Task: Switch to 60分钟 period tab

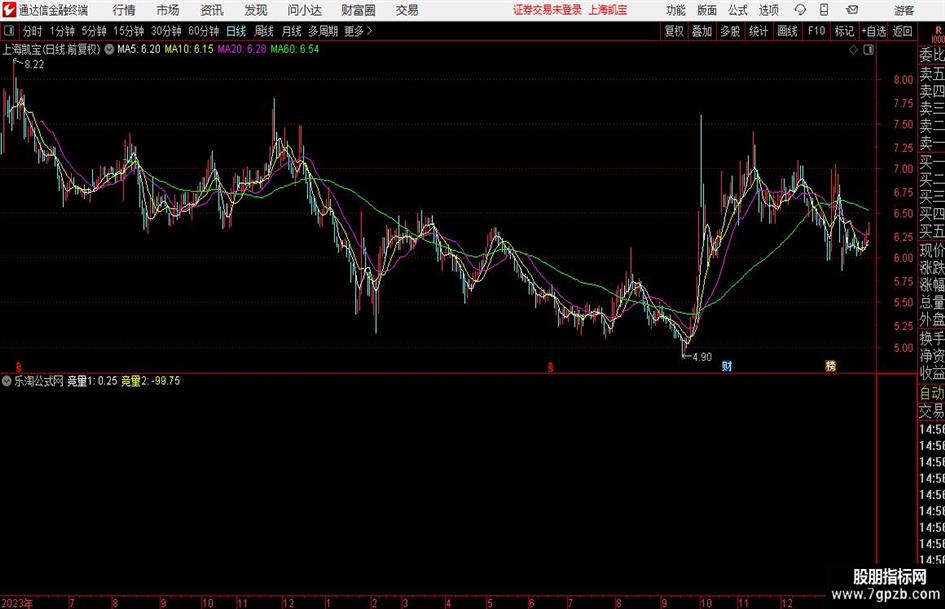Action: coord(203,31)
